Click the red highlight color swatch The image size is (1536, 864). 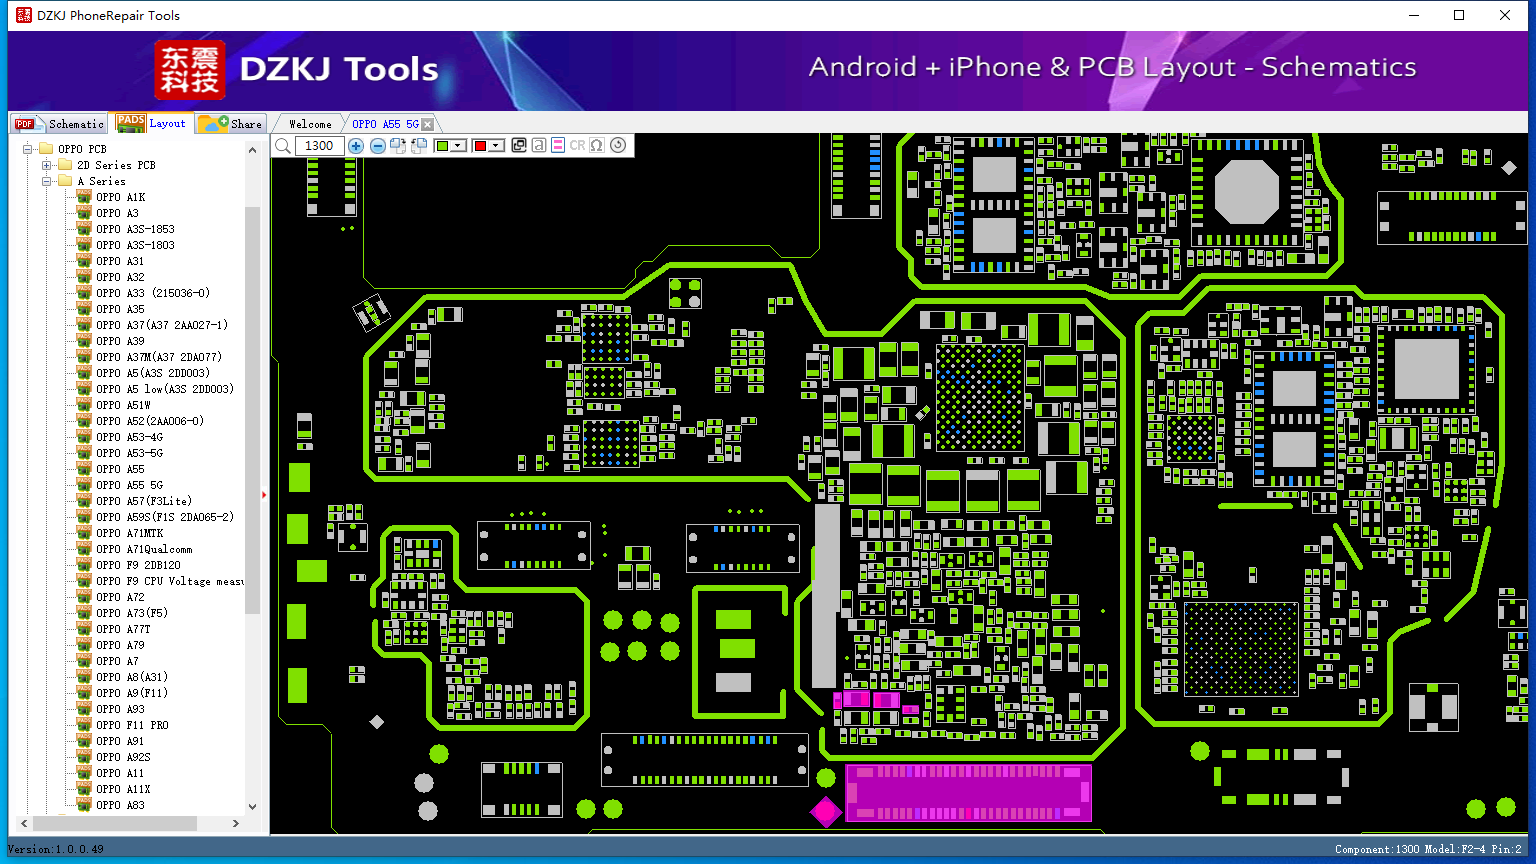480,146
